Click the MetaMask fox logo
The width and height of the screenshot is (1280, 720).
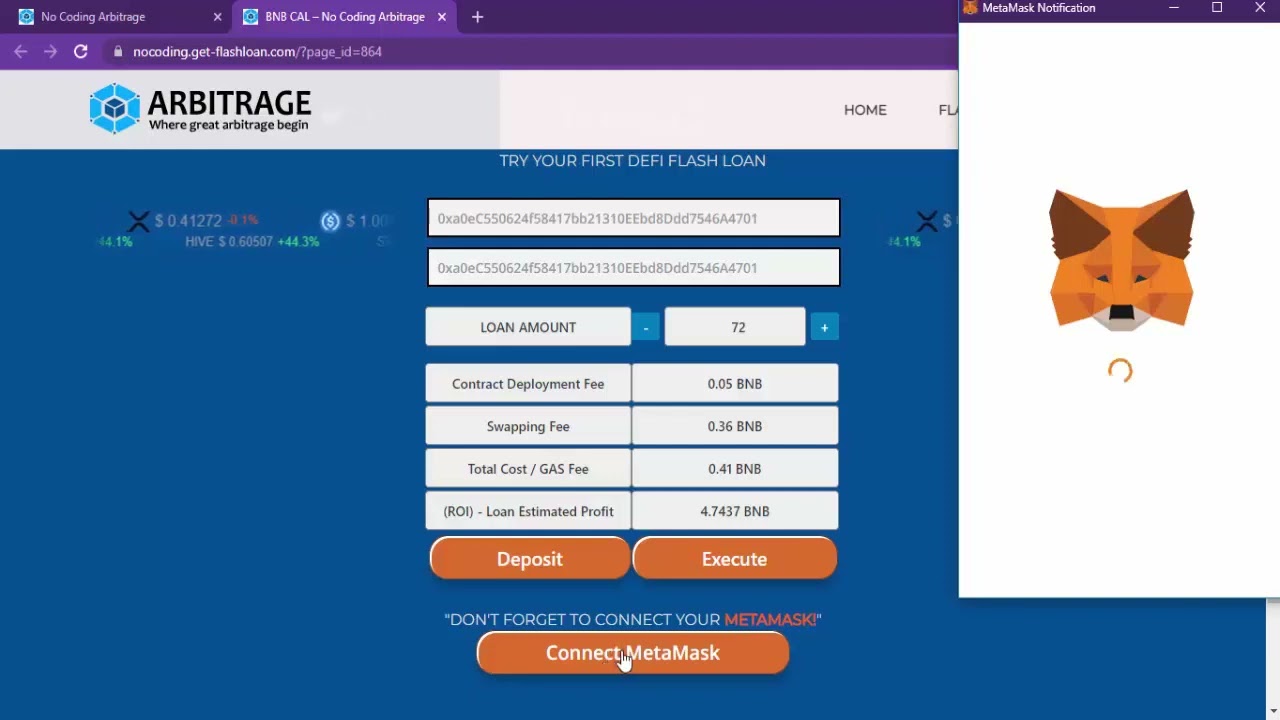pyautogui.click(x=1121, y=259)
